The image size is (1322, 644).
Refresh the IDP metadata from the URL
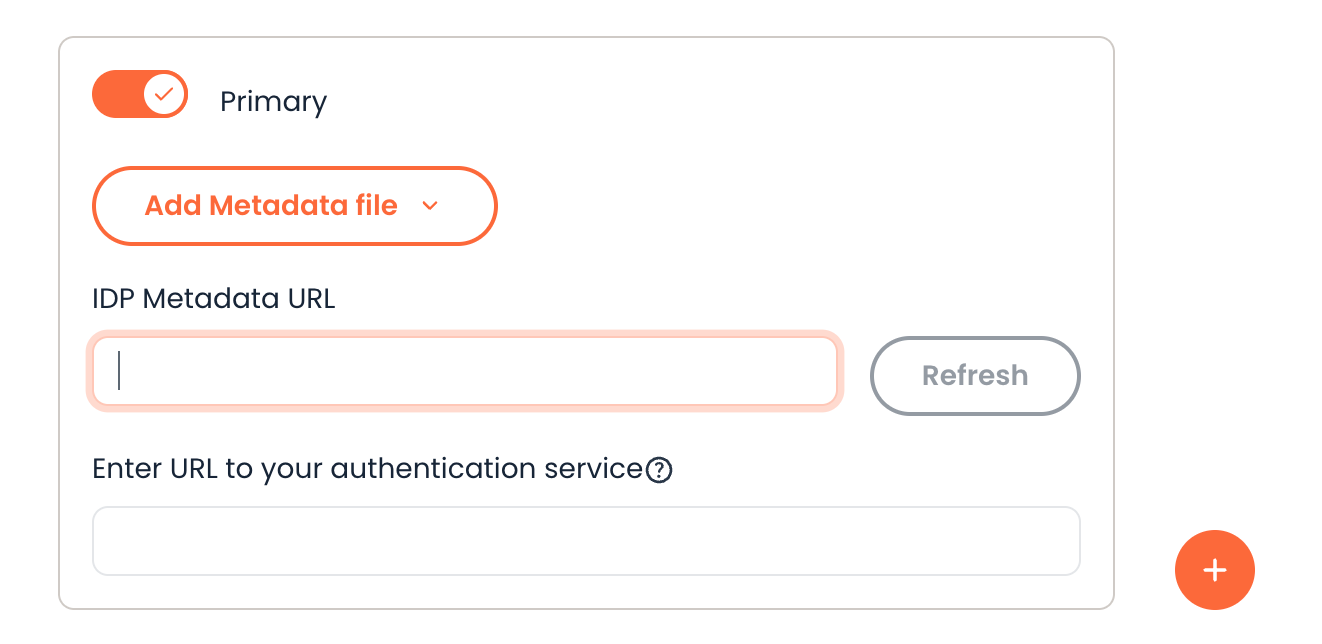[975, 376]
